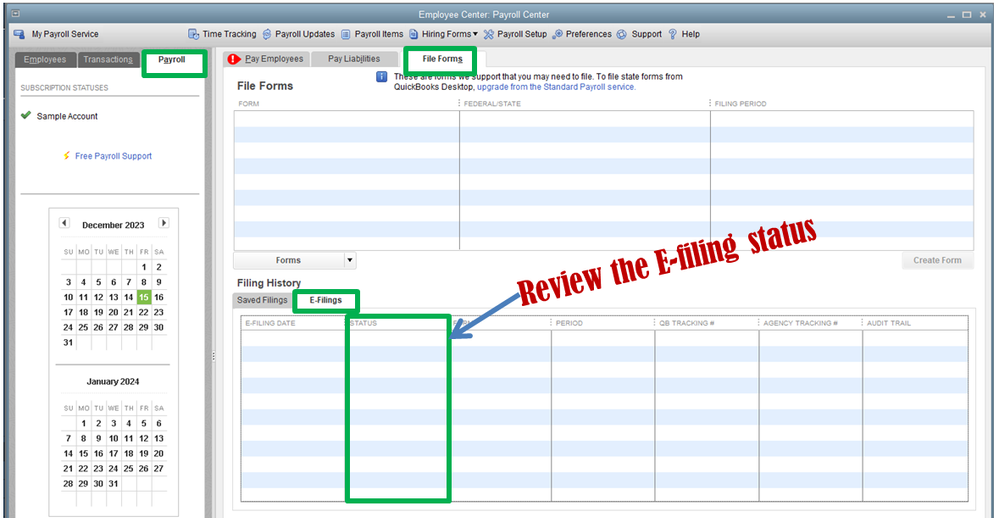Click the Hiring Forms icon
The width and height of the screenshot is (999, 518).
point(413,34)
